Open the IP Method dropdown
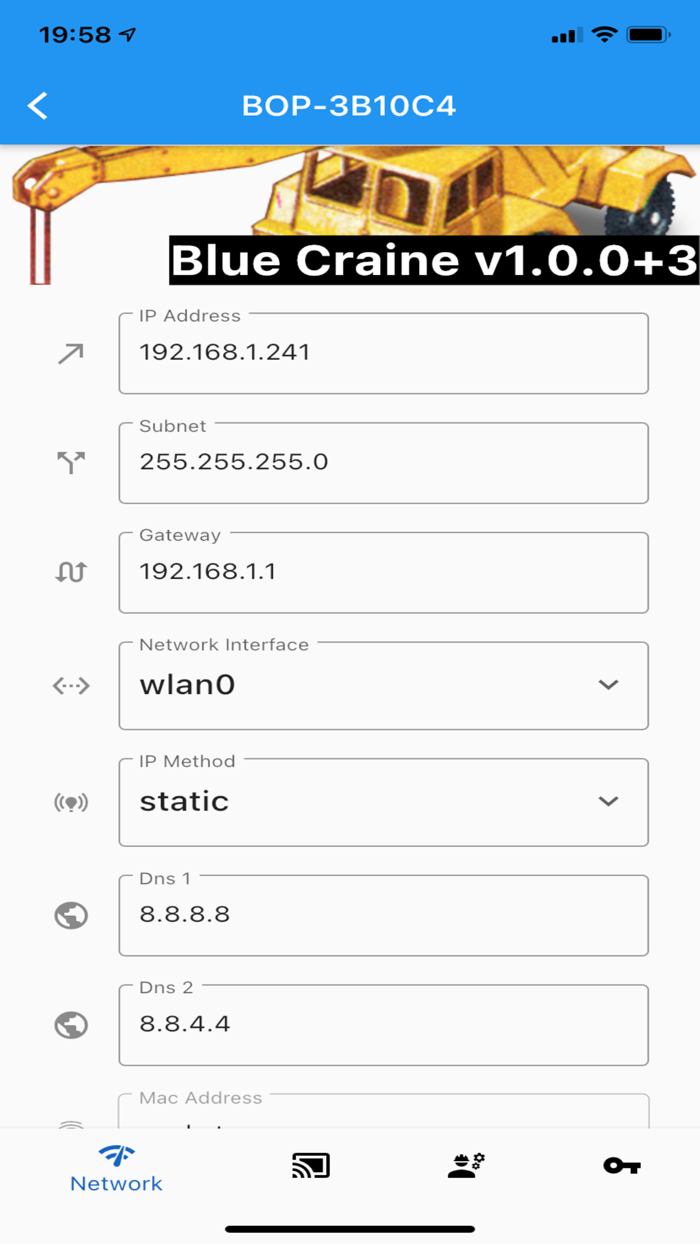Viewport: 700px width, 1244px height. click(607, 802)
